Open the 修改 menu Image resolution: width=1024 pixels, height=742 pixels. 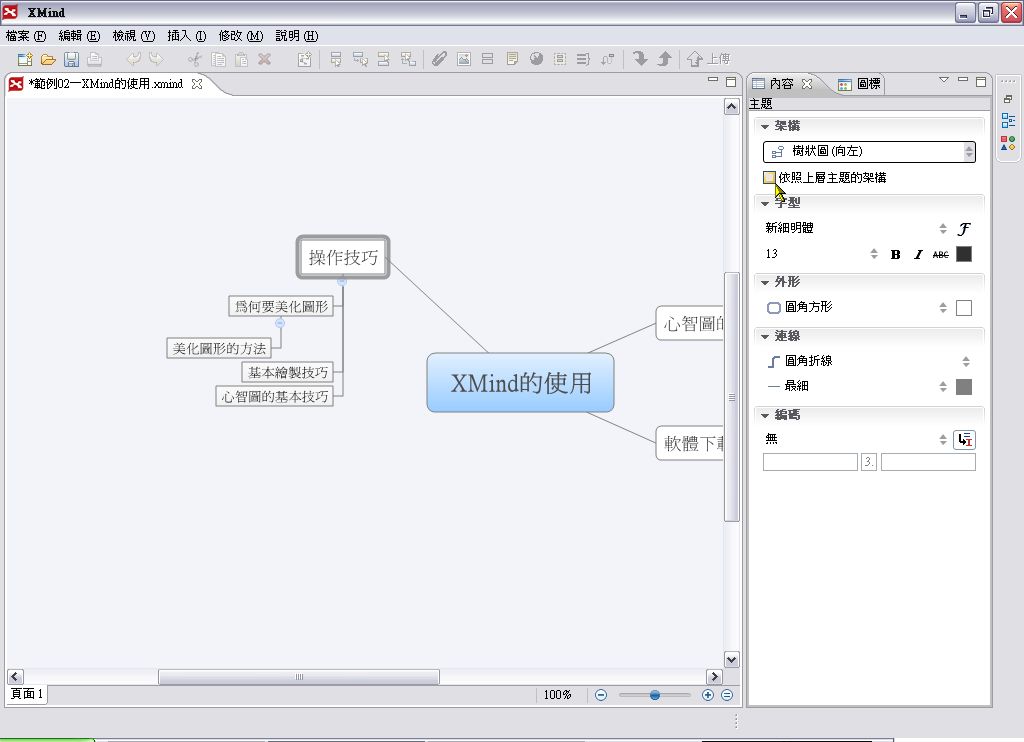[241, 36]
